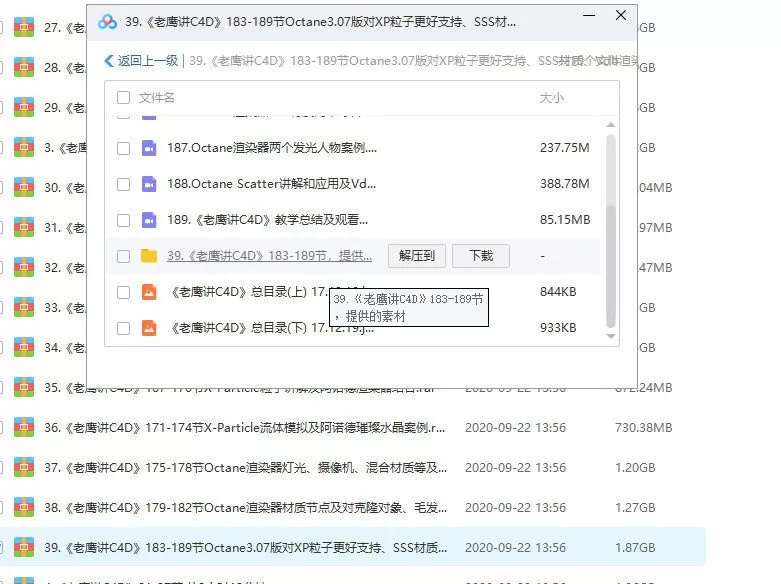This screenshot has width=781, height=584.
Task: Tick the select-all checkbox beside 文件名
Action: [x=123, y=98]
